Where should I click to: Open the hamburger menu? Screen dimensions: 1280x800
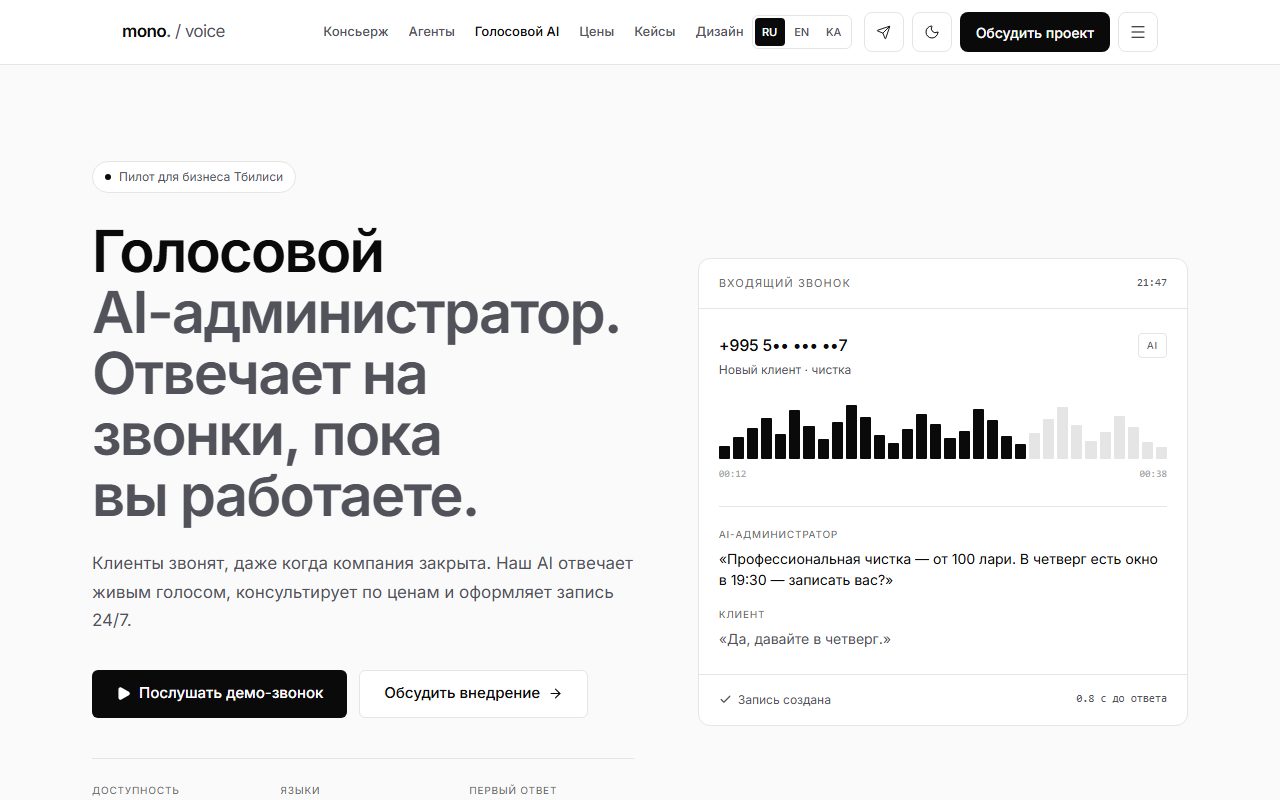point(1138,32)
